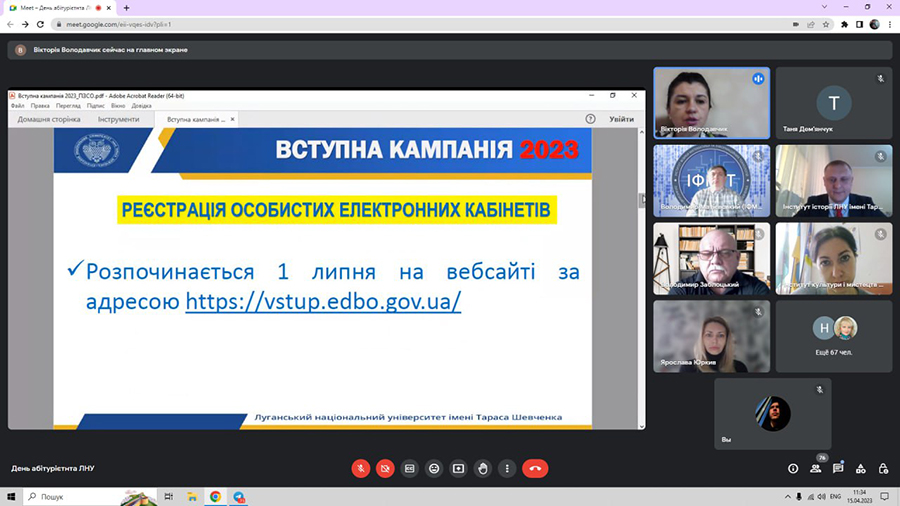Open the vstup.edbo.gov.ua link in slide
This screenshot has width=900, height=506.
323,301
